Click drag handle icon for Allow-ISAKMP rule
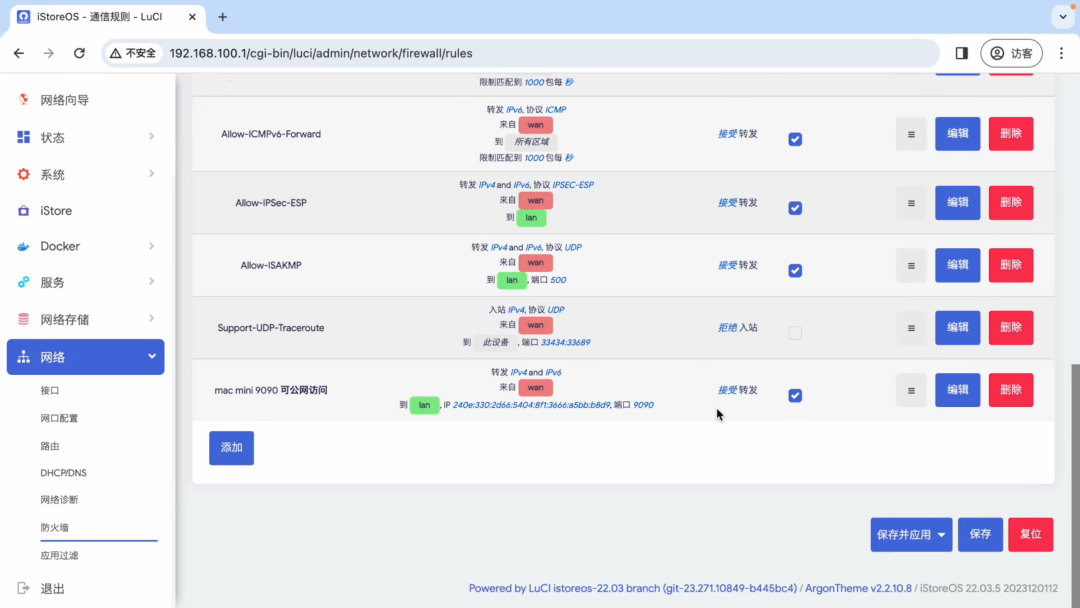The image size is (1080, 608). (x=910, y=266)
